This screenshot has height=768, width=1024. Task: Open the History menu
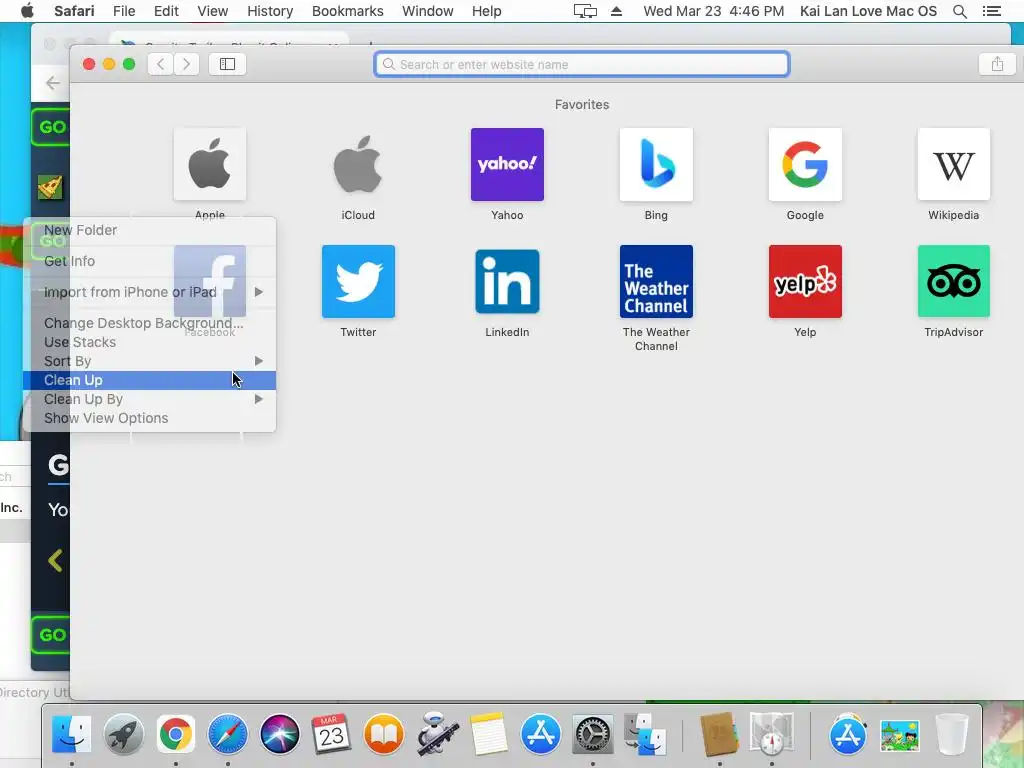270,11
